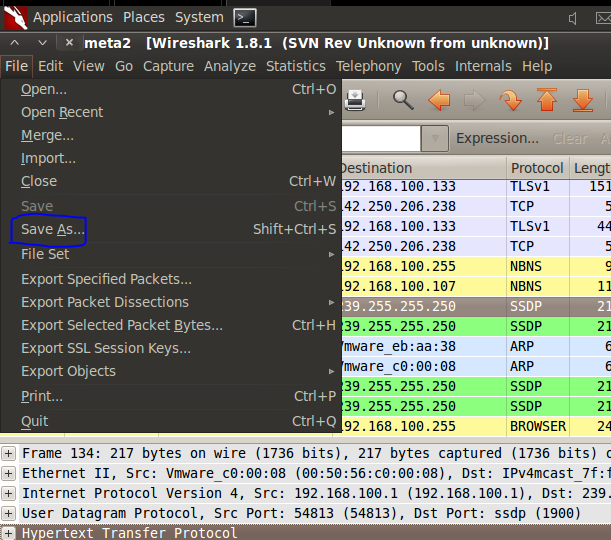Viewport: 611px width, 540px height.
Task: Click the greyed Save menu entry
Action: click(171, 206)
